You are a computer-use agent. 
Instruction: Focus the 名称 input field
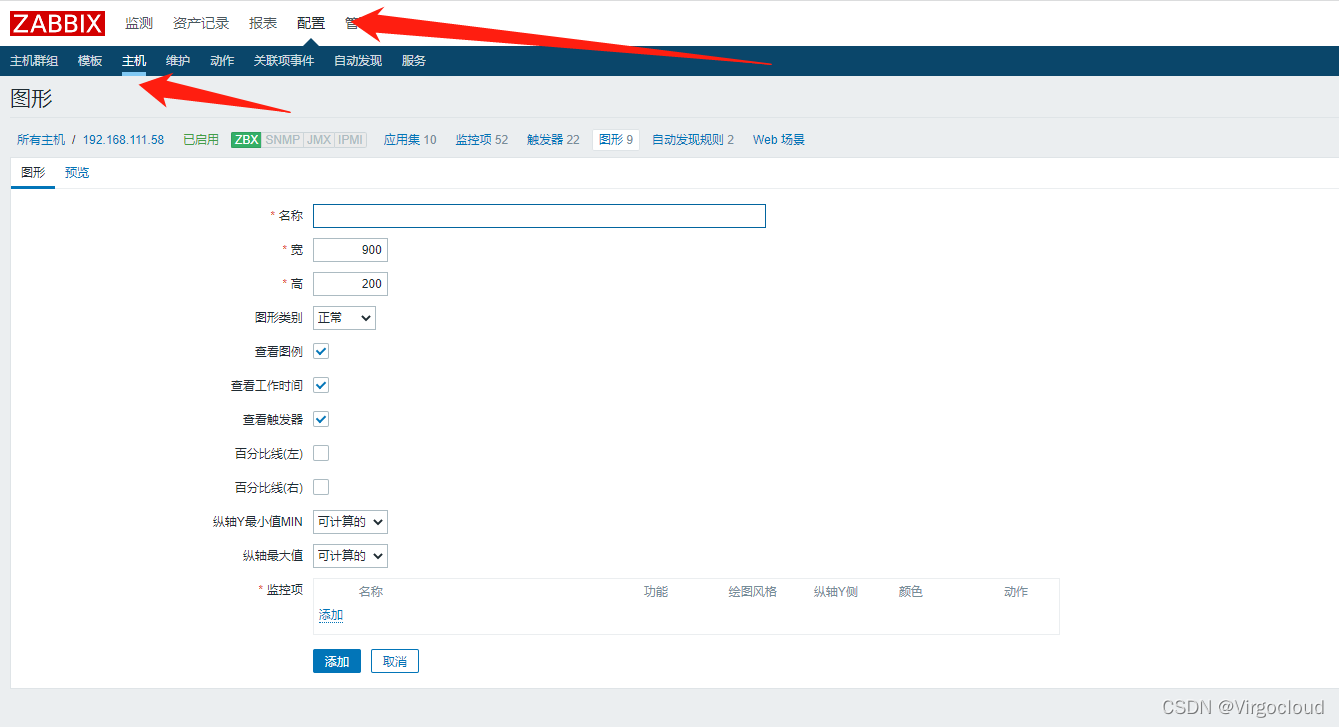539,216
